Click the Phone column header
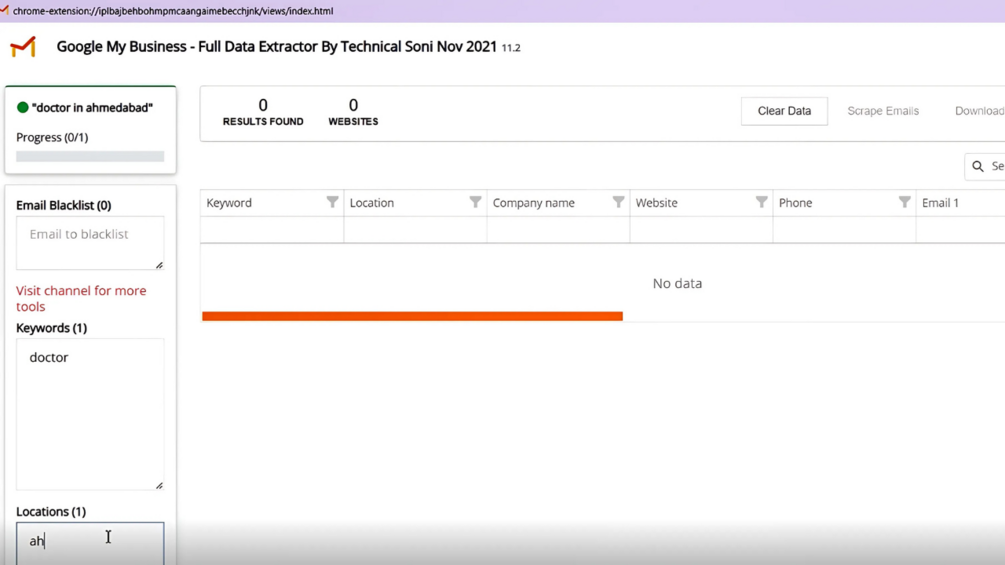This screenshot has height=565, width=1005. 844,202
